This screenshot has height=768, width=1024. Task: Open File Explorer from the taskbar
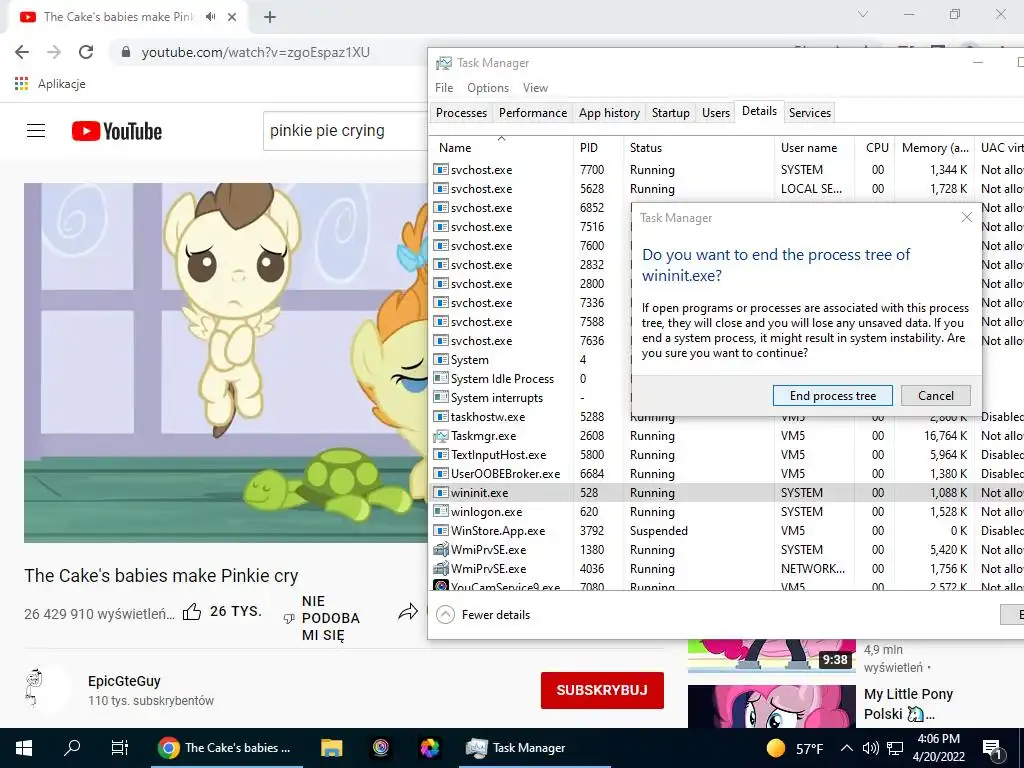click(x=332, y=748)
